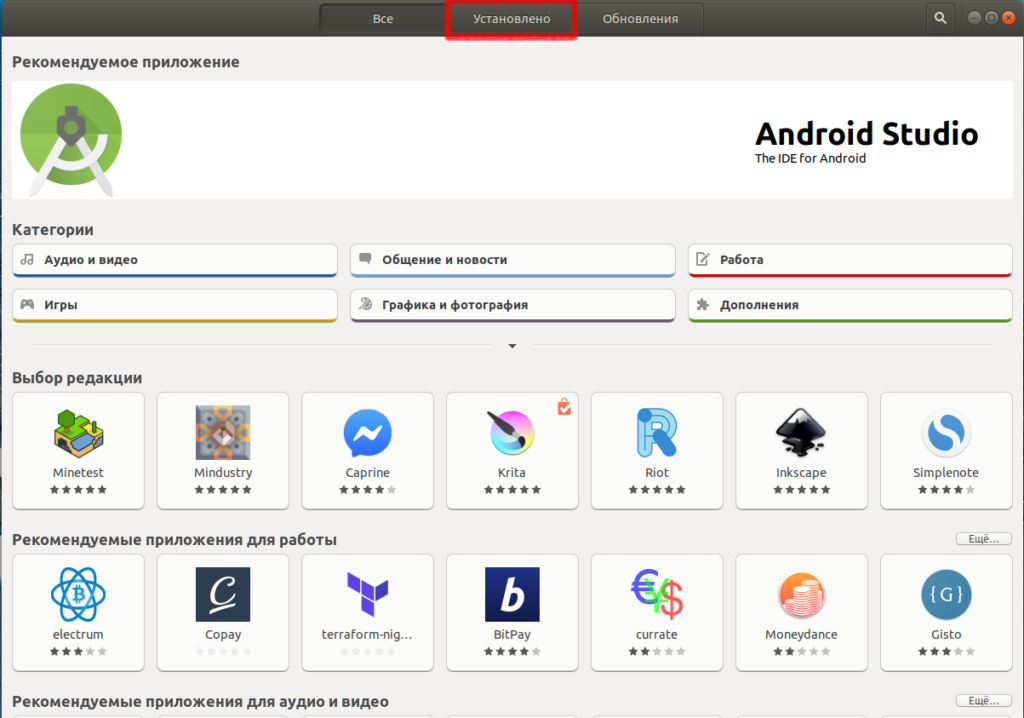The height and width of the screenshot is (718, 1024).
Task: Click the brush icon in Графика и фотография
Action: tap(366, 304)
